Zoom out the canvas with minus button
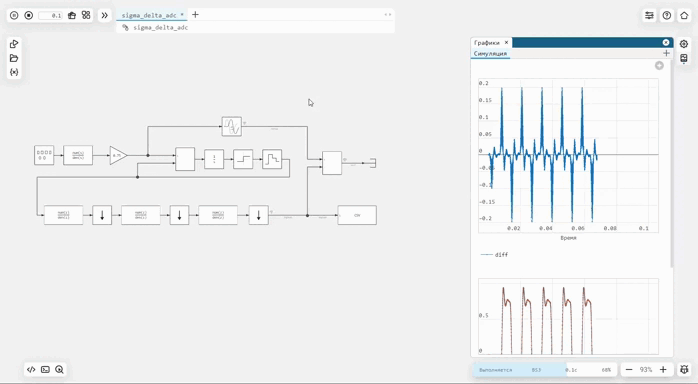698x384 pixels. click(x=629, y=370)
